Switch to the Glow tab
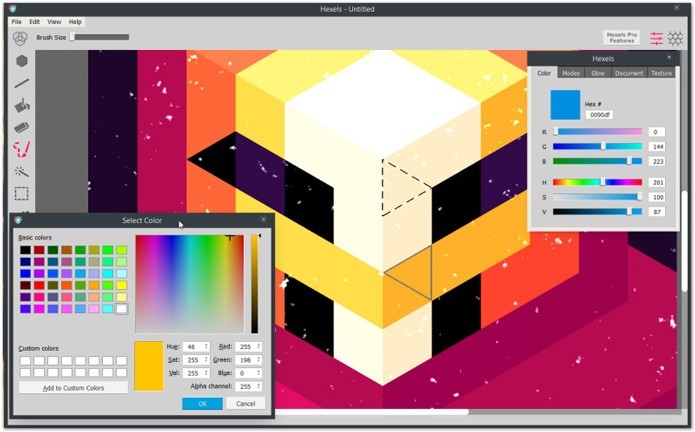The height and width of the screenshot is (432, 695). (598, 73)
